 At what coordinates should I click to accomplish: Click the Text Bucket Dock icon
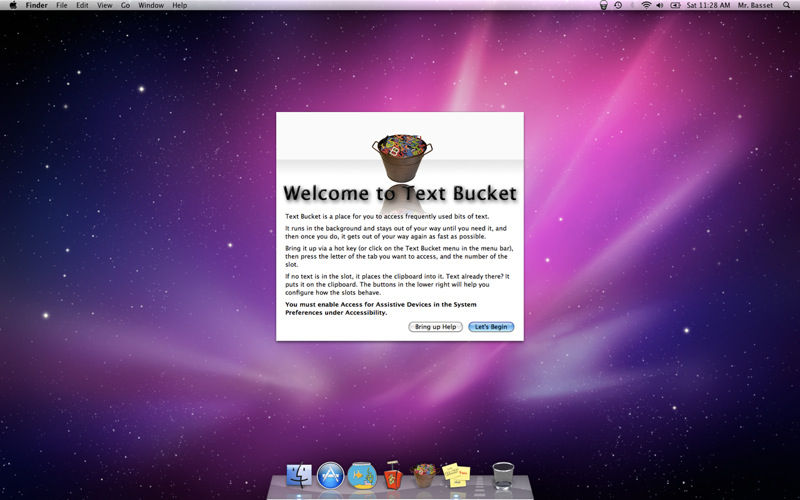coord(424,476)
